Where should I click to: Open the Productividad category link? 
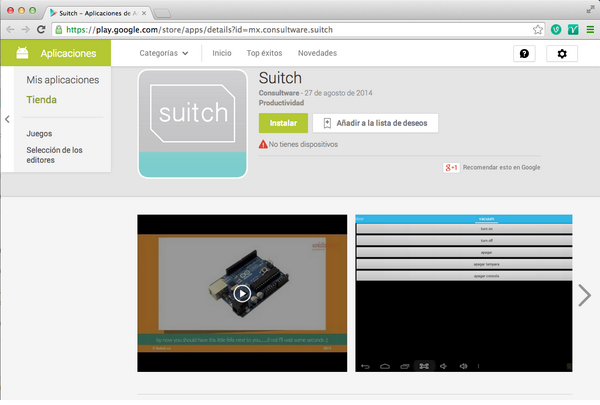tap(281, 103)
